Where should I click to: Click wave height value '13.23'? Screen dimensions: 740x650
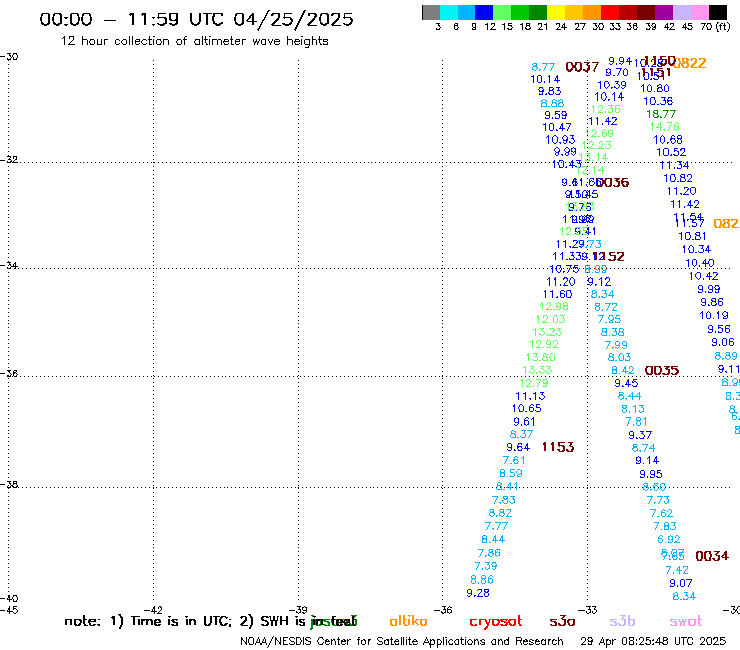(x=547, y=332)
